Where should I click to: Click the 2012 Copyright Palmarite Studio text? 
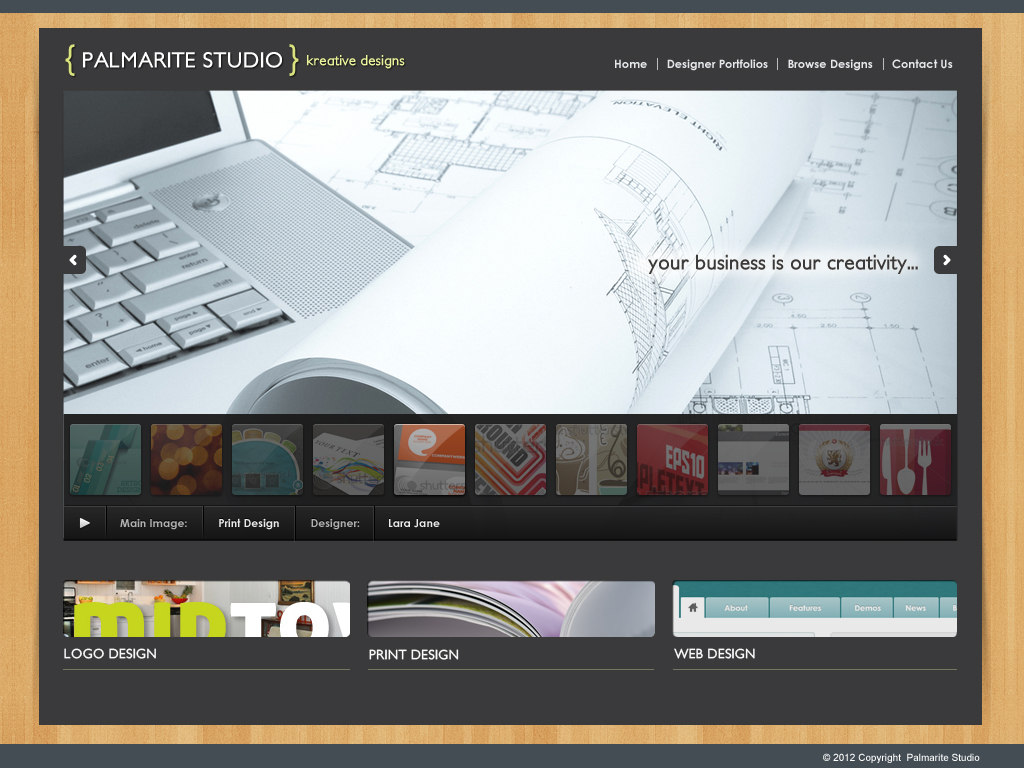pyautogui.click(x=901, y=758)
